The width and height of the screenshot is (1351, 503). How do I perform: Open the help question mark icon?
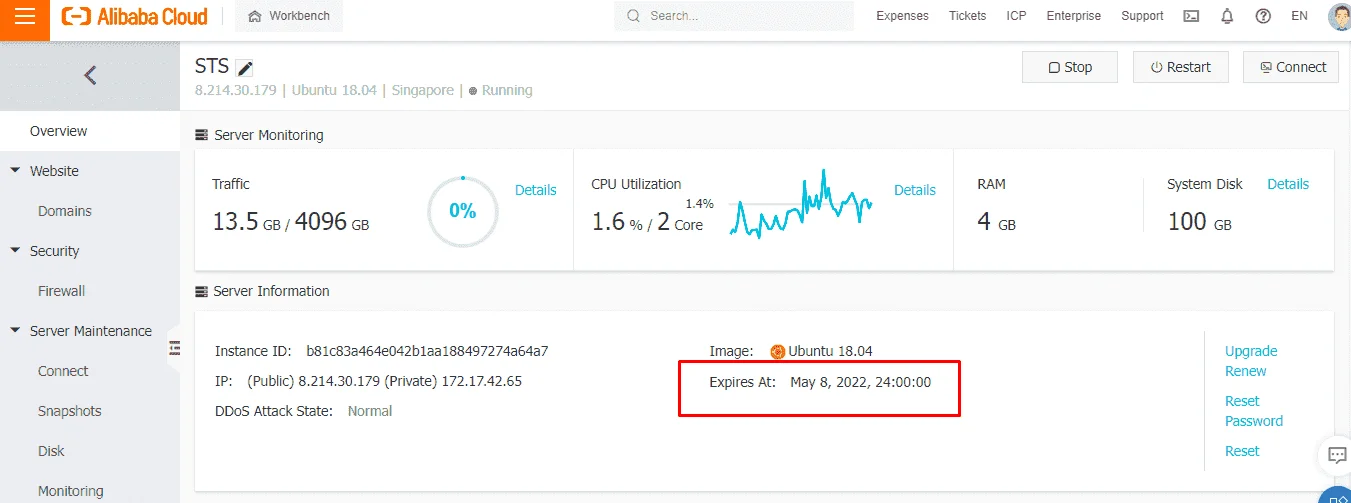pyautogui.click(x=1263, y=16)
